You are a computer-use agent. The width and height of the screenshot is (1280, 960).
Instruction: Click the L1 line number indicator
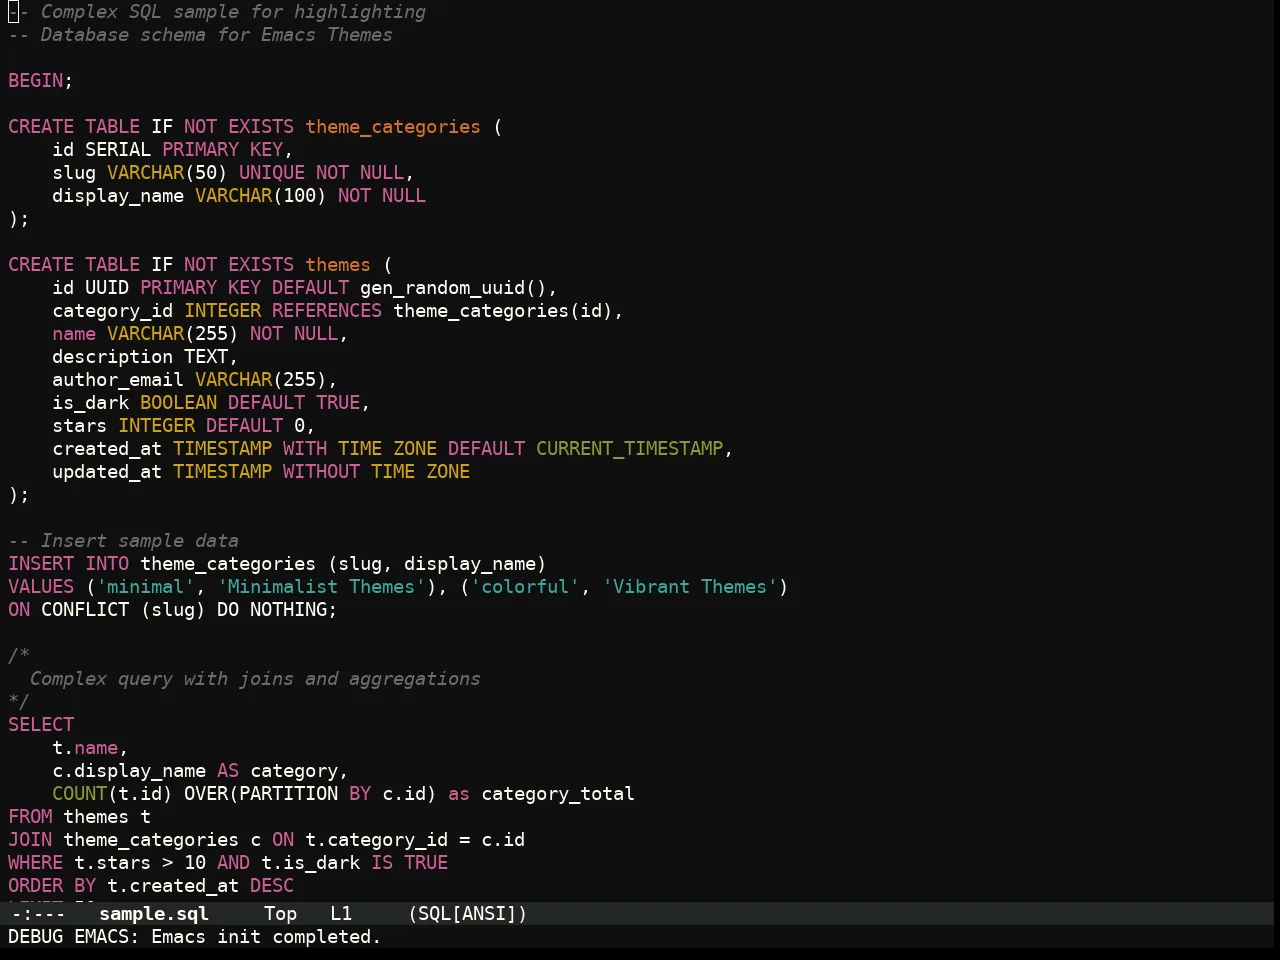341,913
